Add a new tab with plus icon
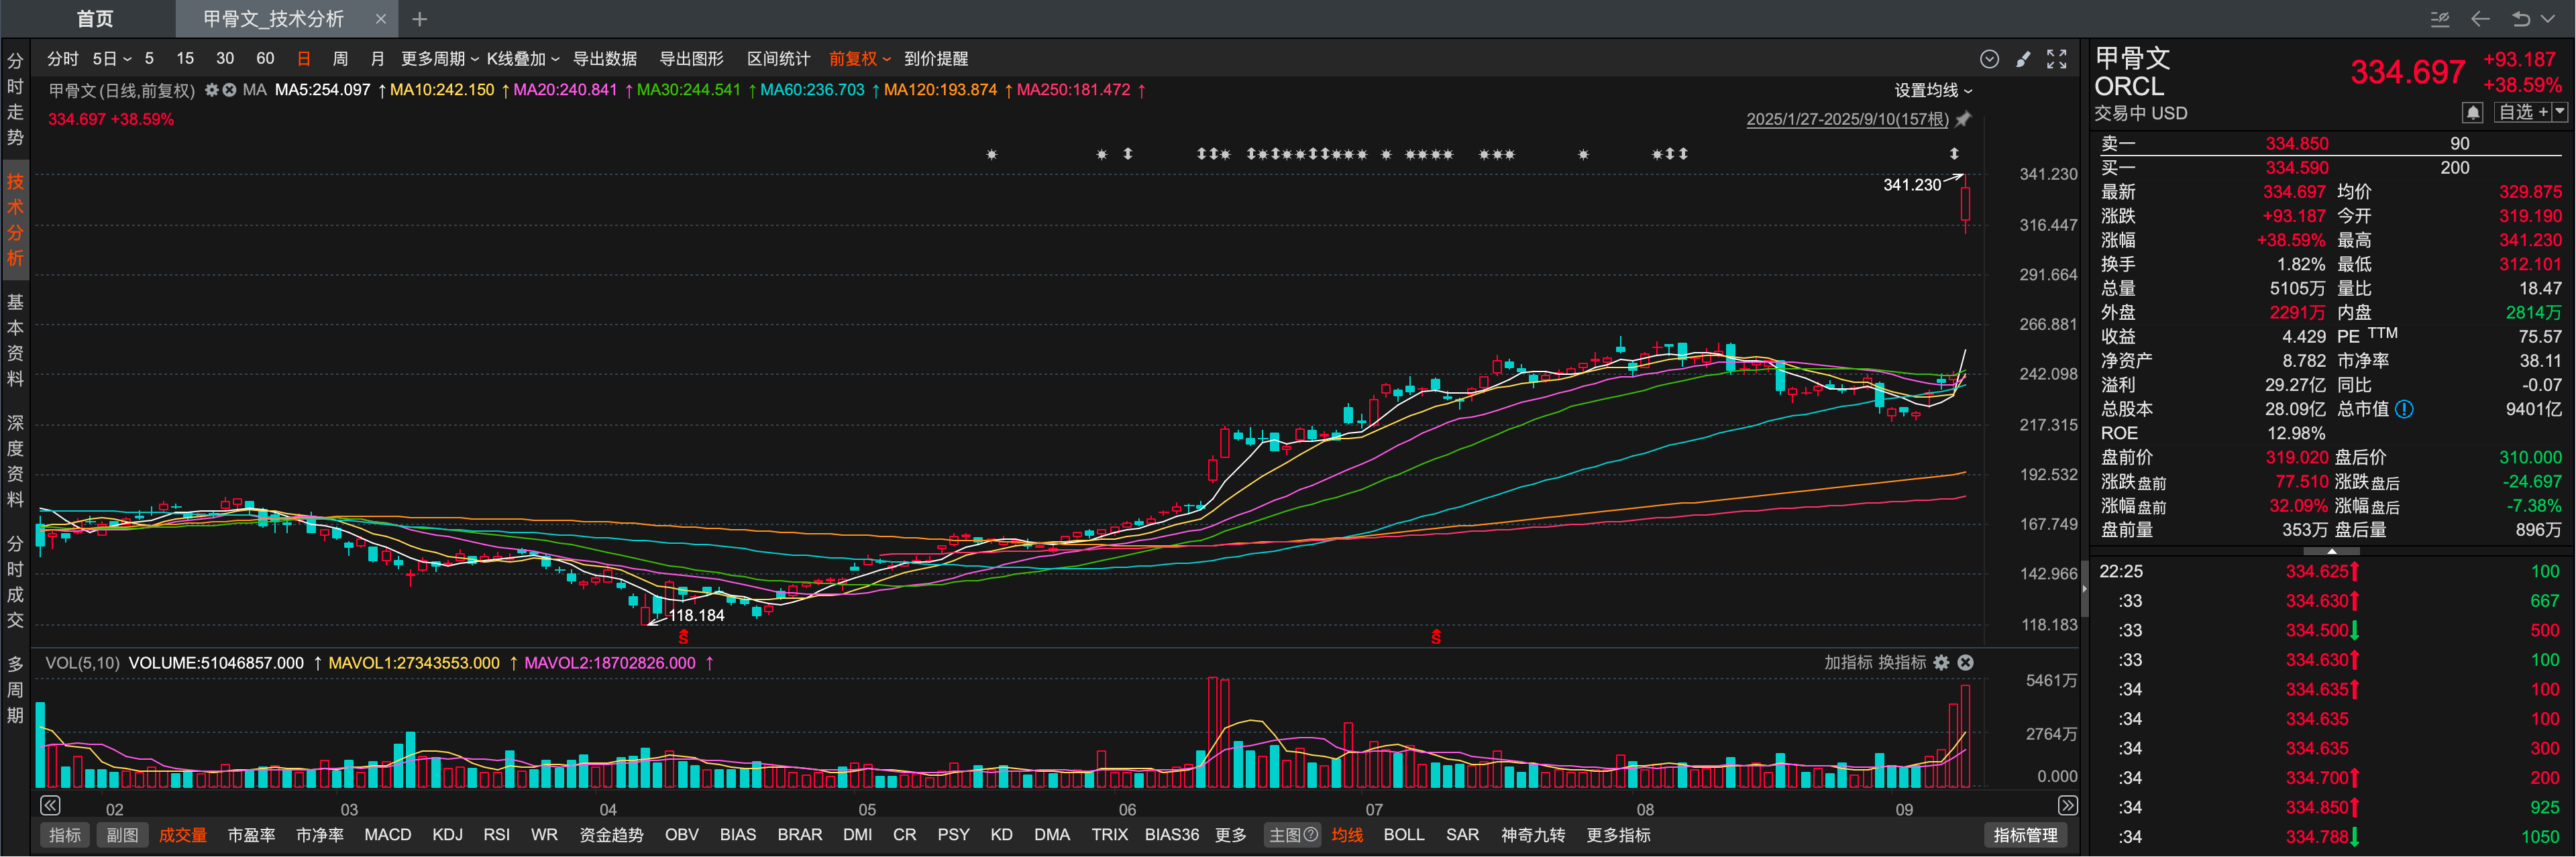 [x=419, y=19]
